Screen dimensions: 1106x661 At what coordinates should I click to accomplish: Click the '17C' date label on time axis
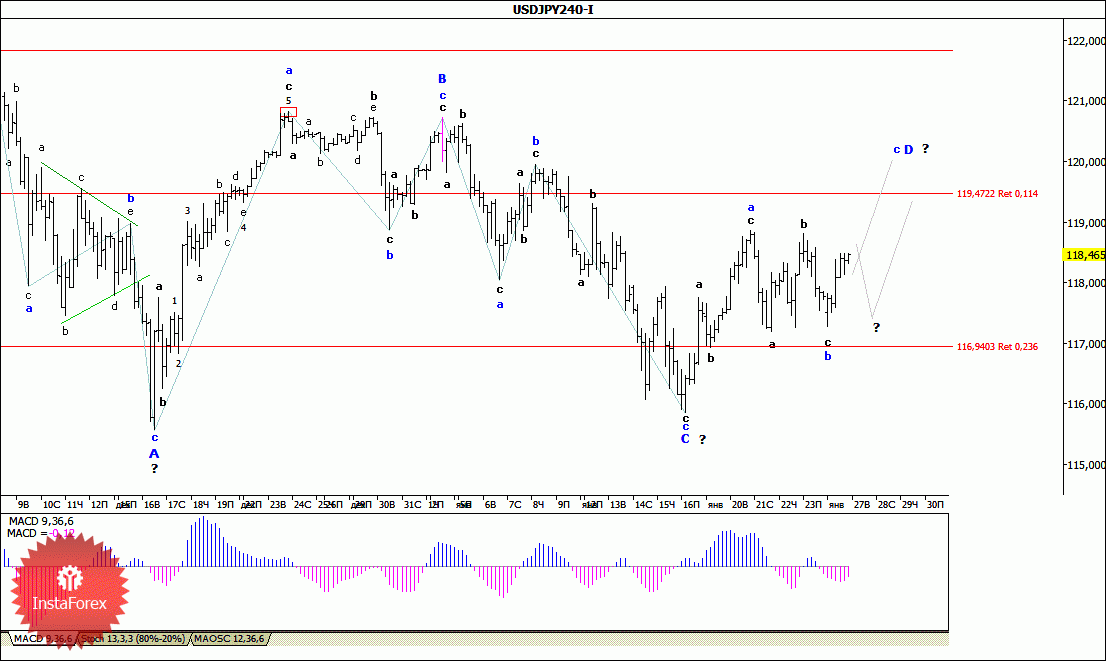pos(176,504)
